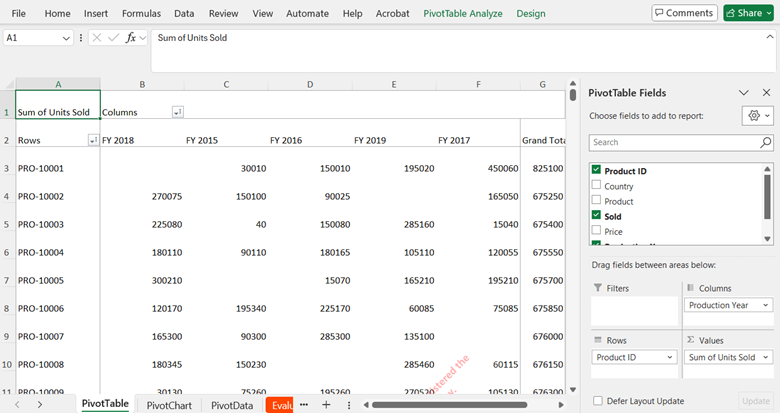The height and width of the screenshot is (413, 780).
Task: Click the horizontal scrollbar thumb
Action: tap(450, 405)
